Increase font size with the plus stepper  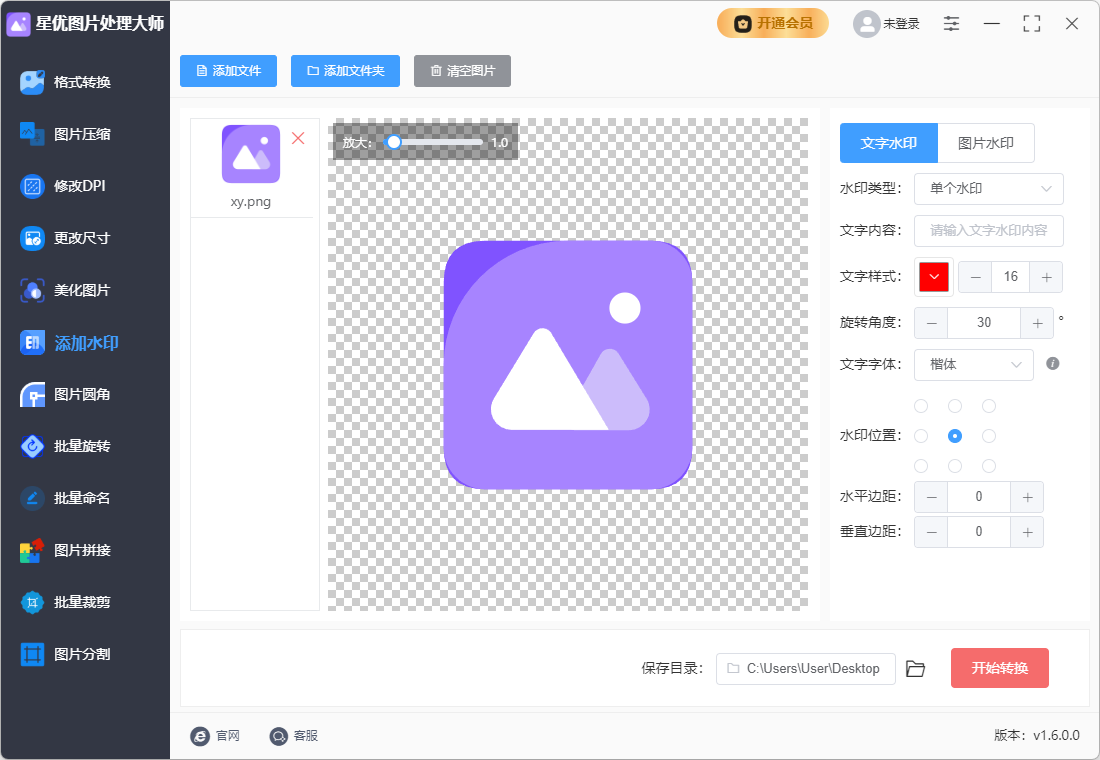pos(1046,277)
